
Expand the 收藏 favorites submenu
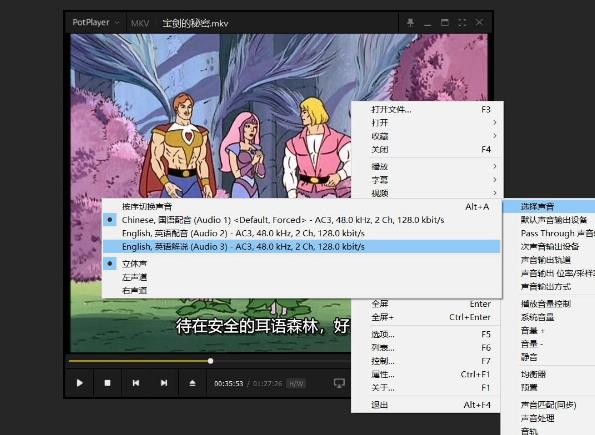427,136
